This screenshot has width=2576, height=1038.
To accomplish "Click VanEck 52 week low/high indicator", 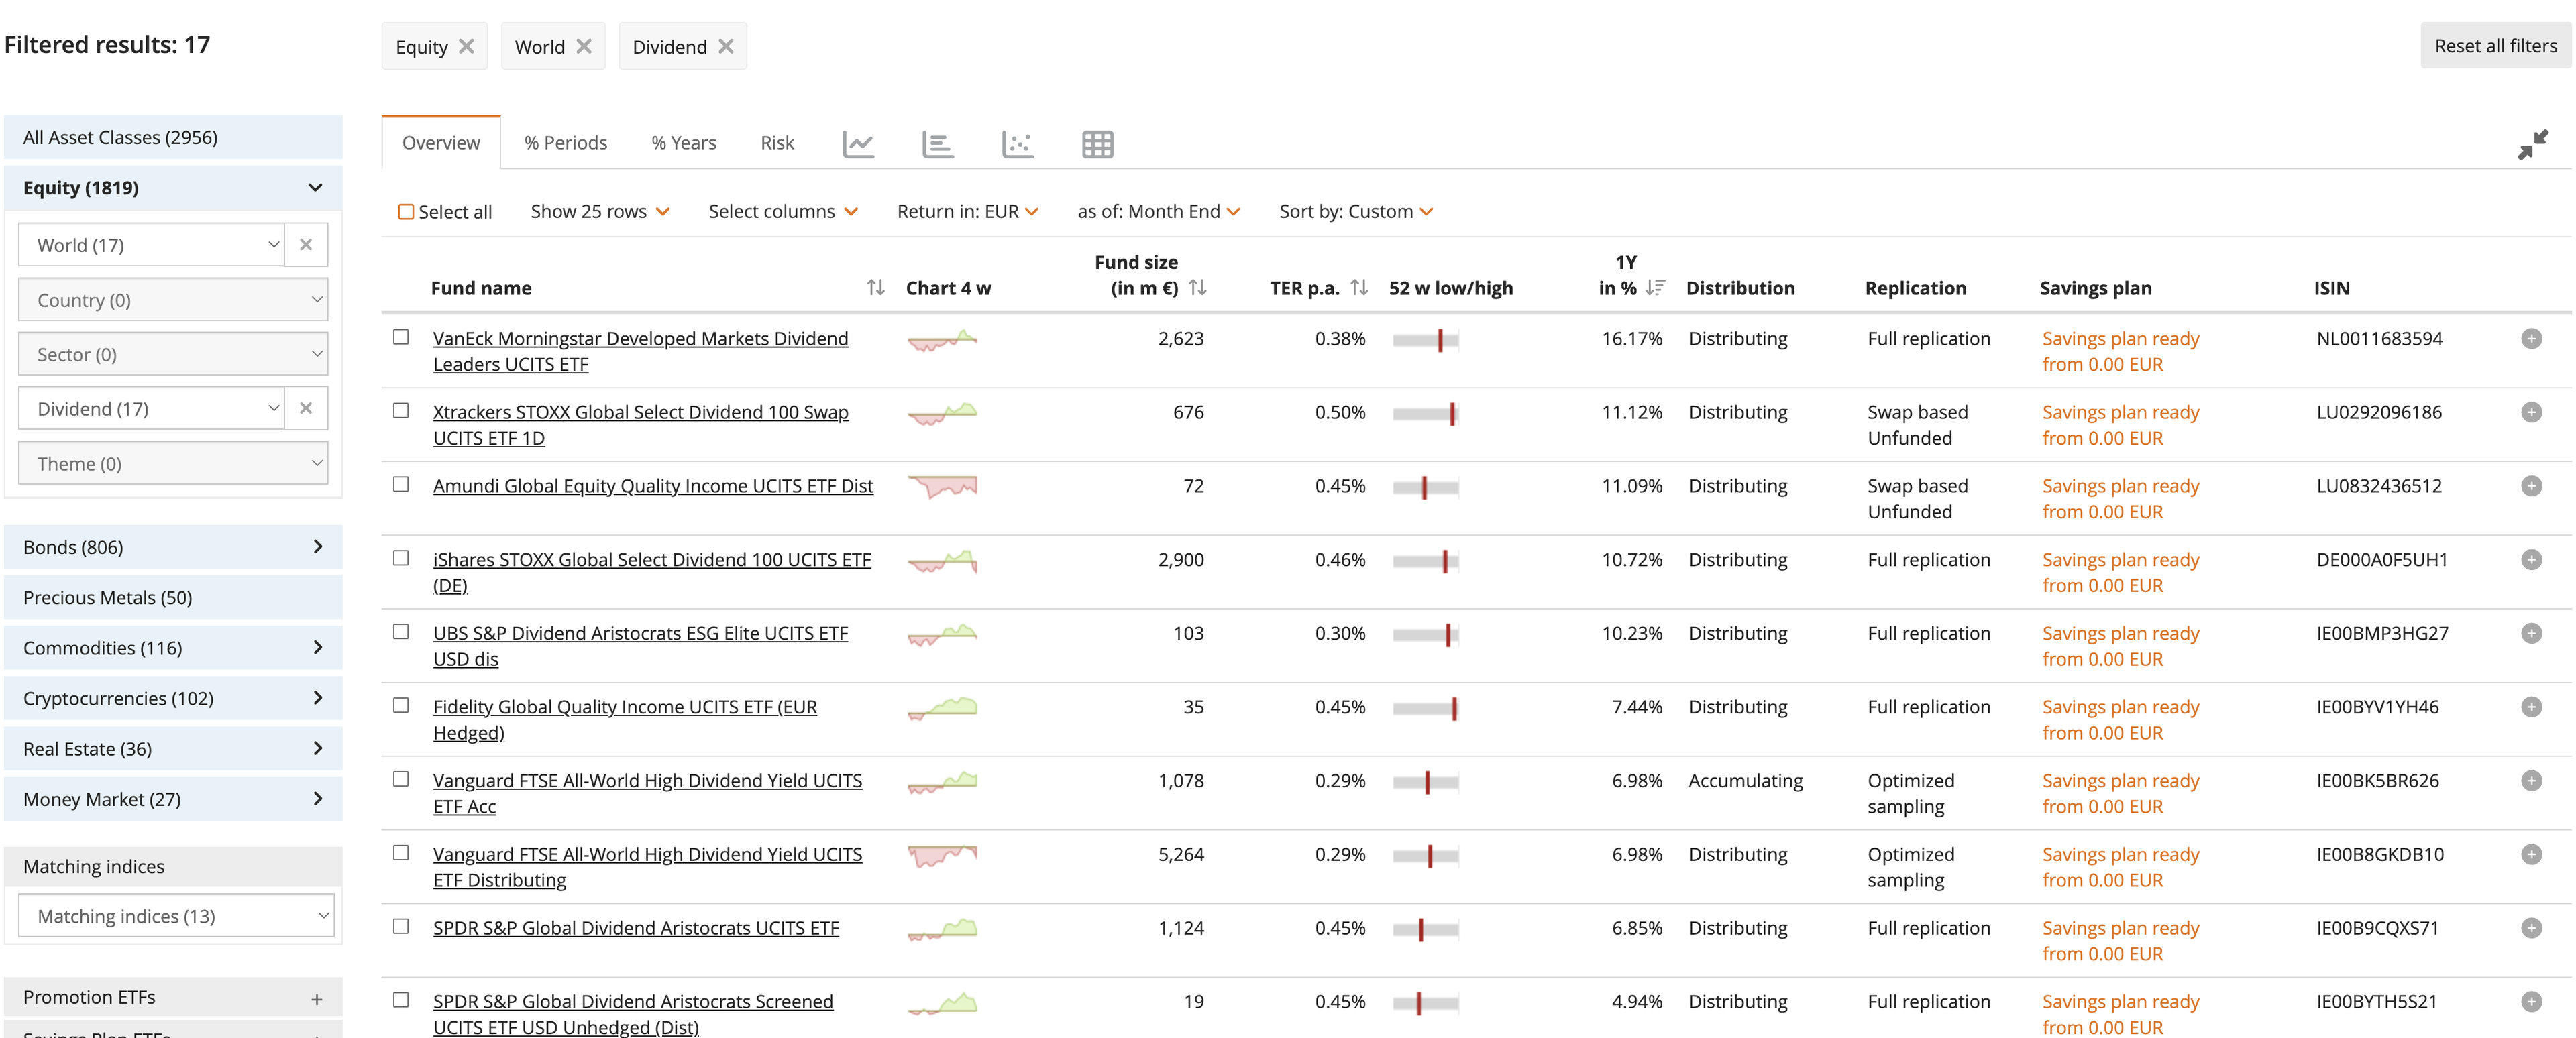I will point(1425,340).
